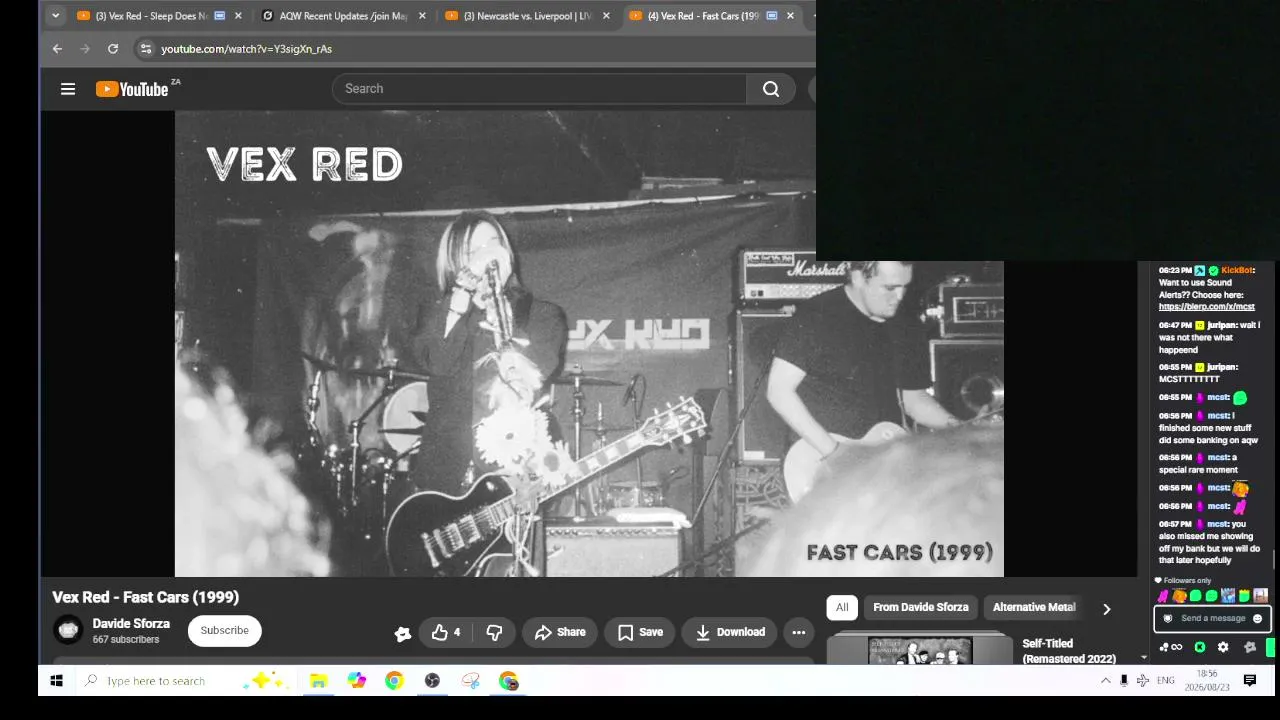Insert the pink emote from quick emotes row
This screenshot has height=720, width=1280.
pos(1163,596)
